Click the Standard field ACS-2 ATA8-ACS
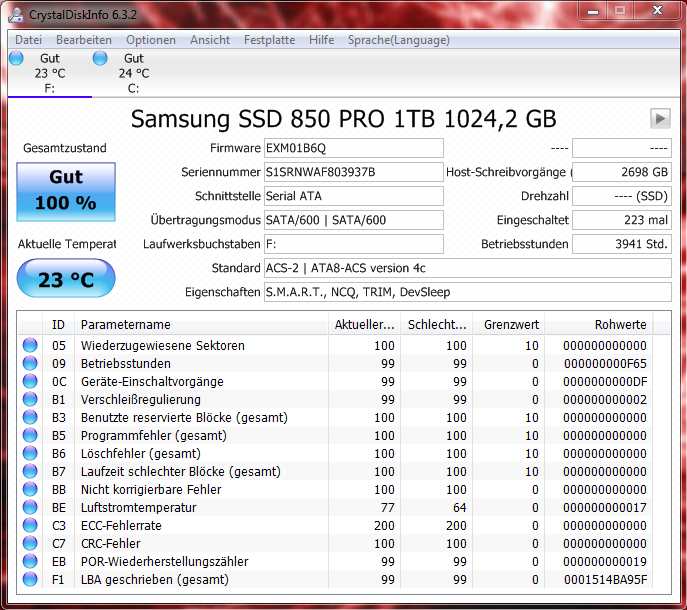687x610 pixels. click(x=467, y=268)
